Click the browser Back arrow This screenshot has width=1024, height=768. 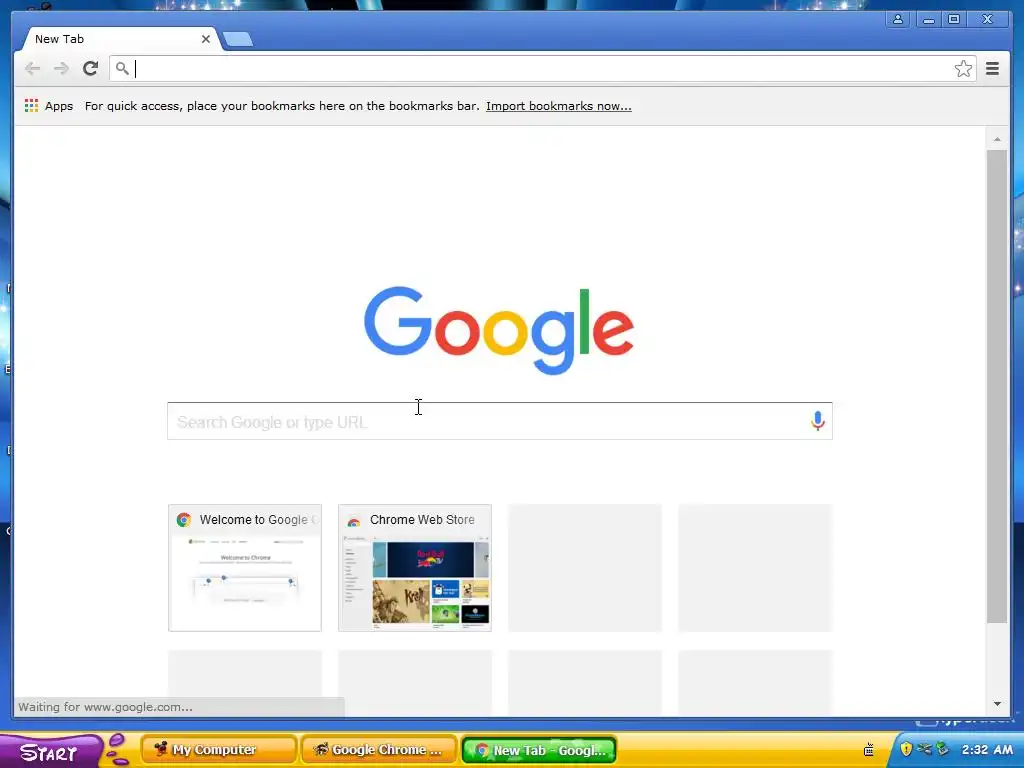tap(32, 69)
